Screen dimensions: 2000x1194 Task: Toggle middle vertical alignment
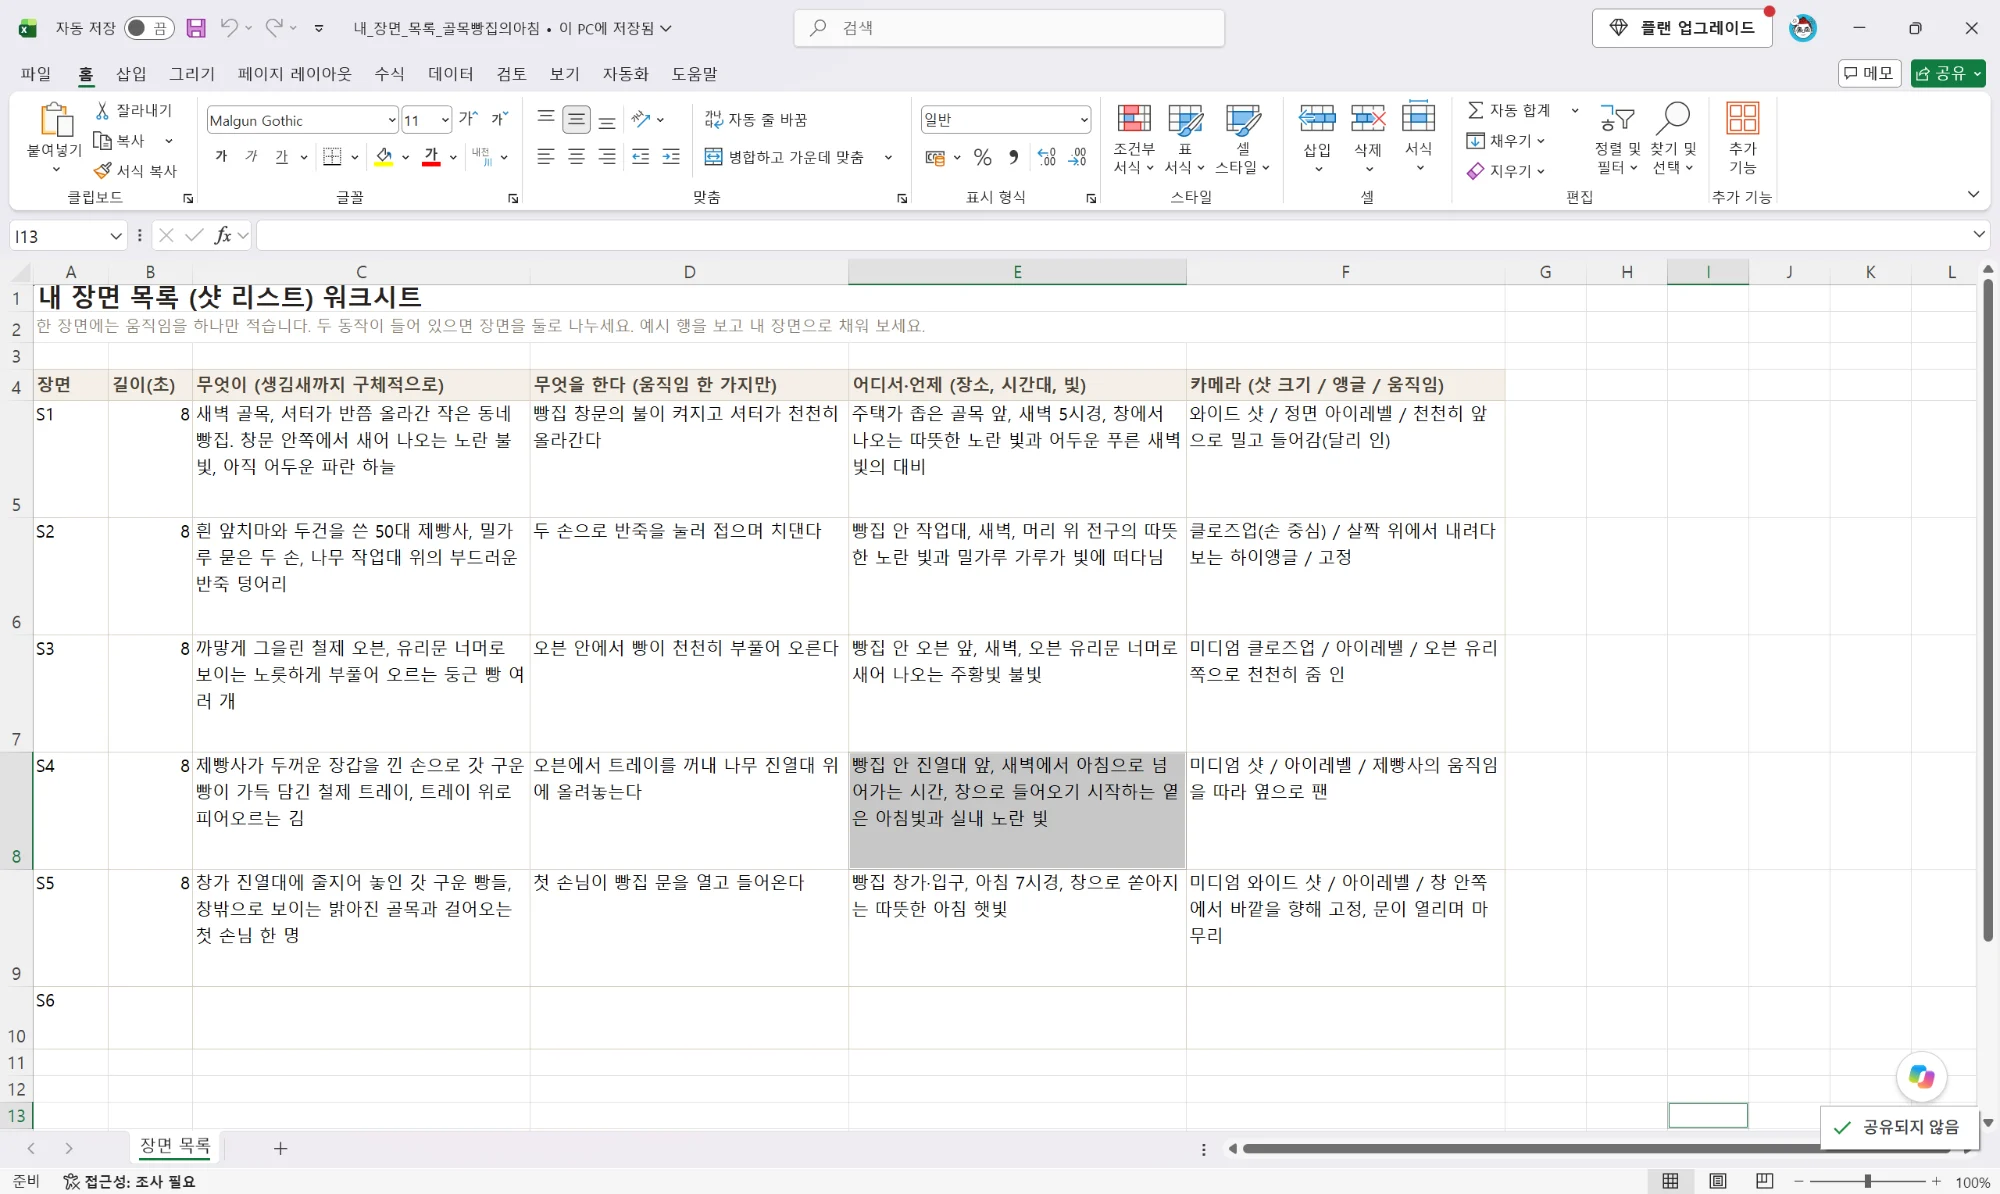tap(577, 119)
